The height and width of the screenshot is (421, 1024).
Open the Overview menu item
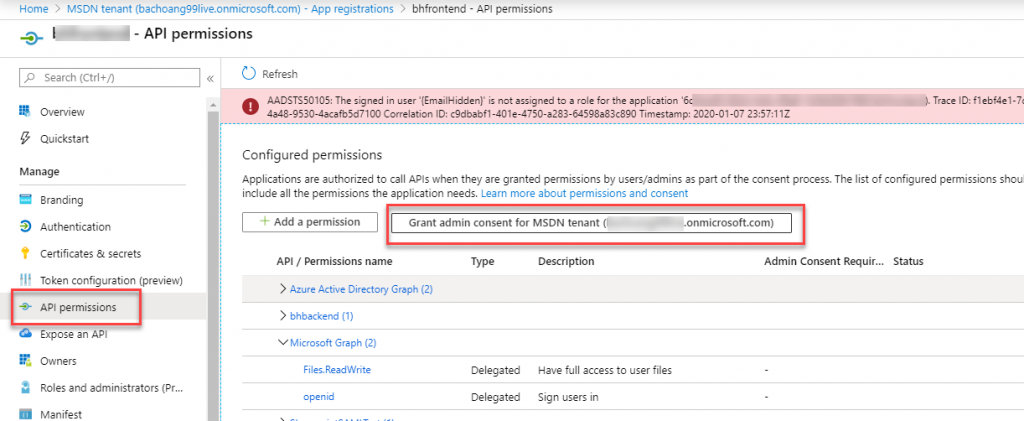[62, 112]
